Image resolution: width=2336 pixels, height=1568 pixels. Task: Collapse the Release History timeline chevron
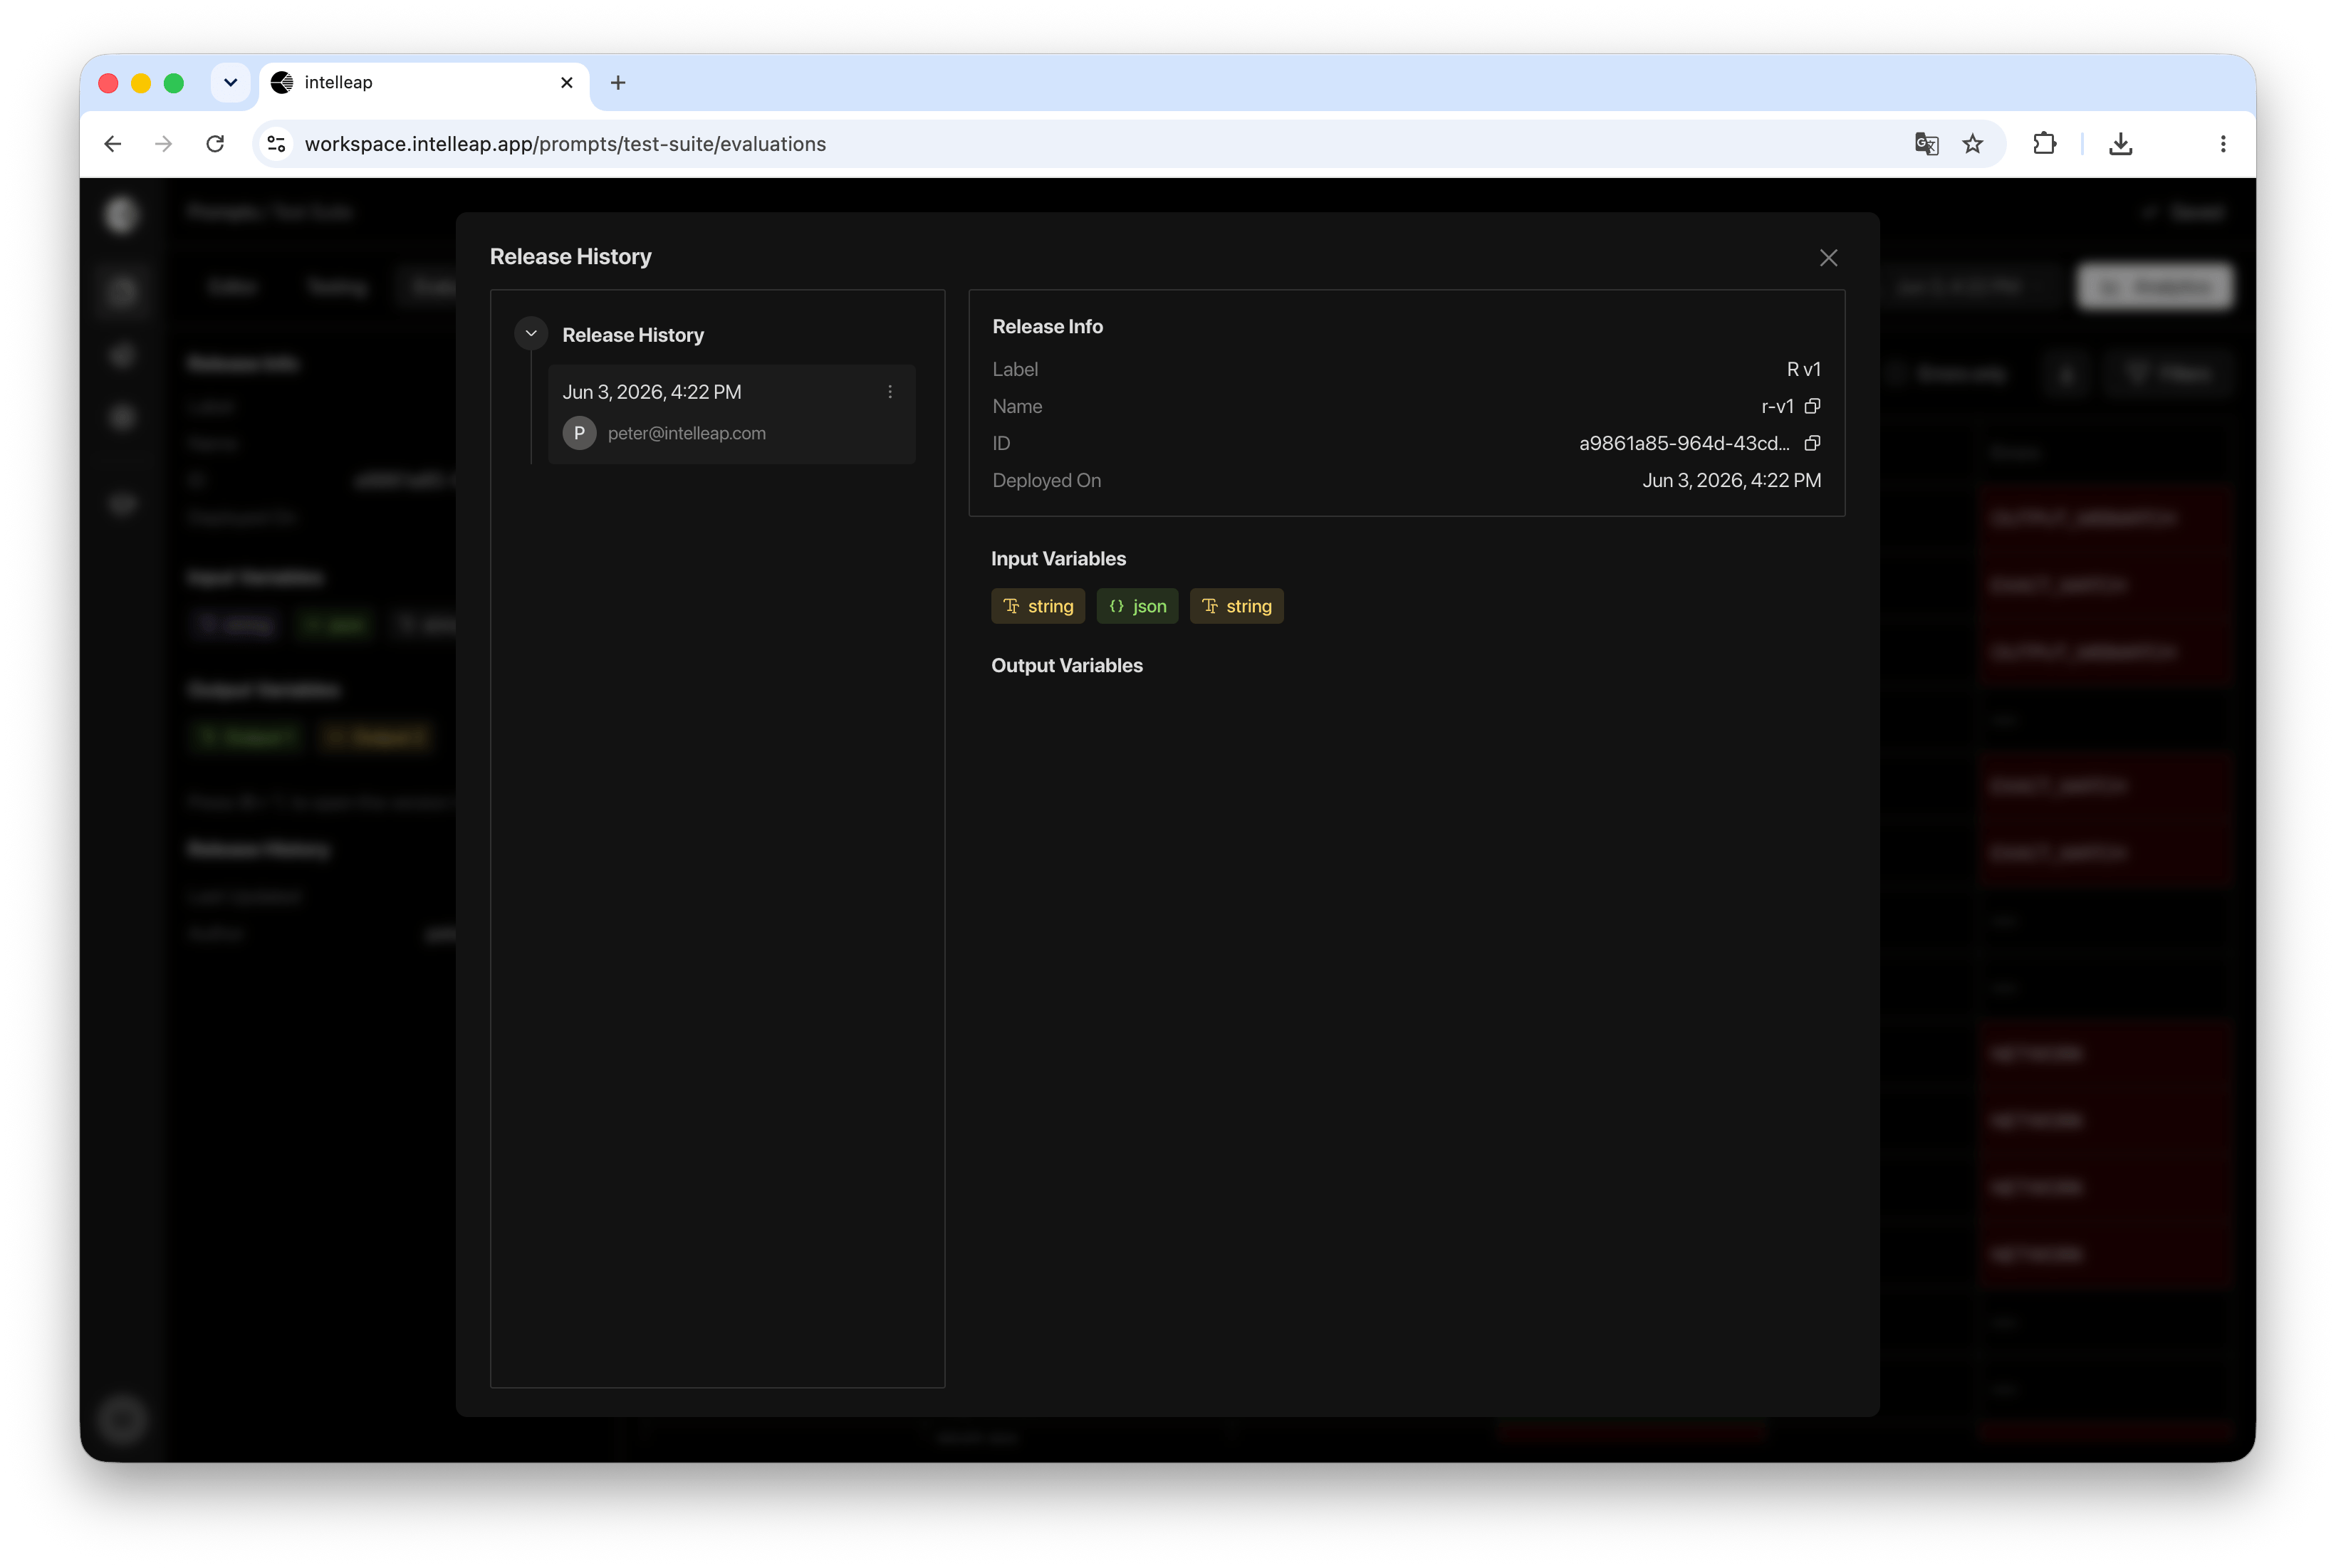coord(531,334)
